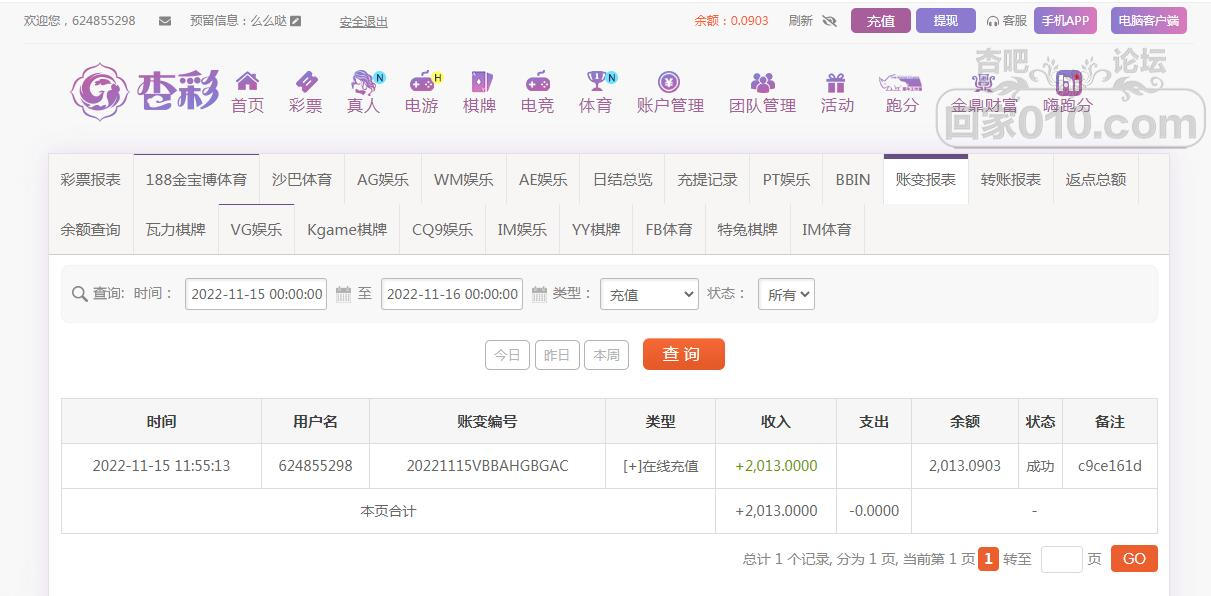
Task: Select the 昨日 yesterday shortcut
Action: [x=557, y=354]
